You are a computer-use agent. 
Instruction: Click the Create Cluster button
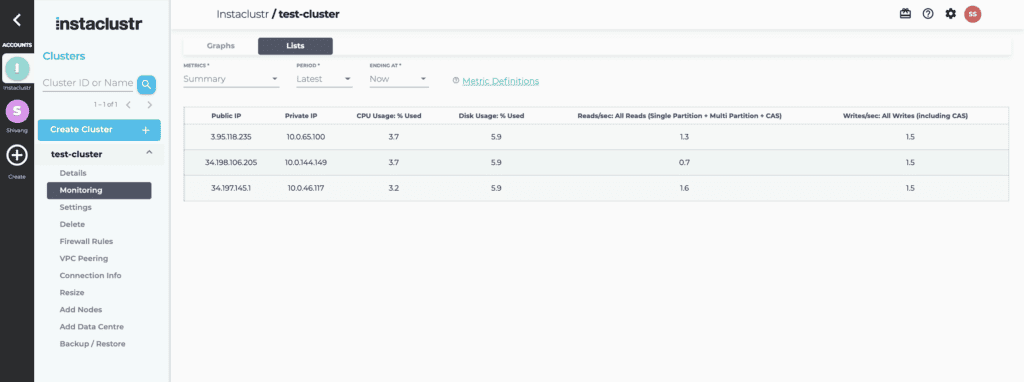tap(99, 130)
